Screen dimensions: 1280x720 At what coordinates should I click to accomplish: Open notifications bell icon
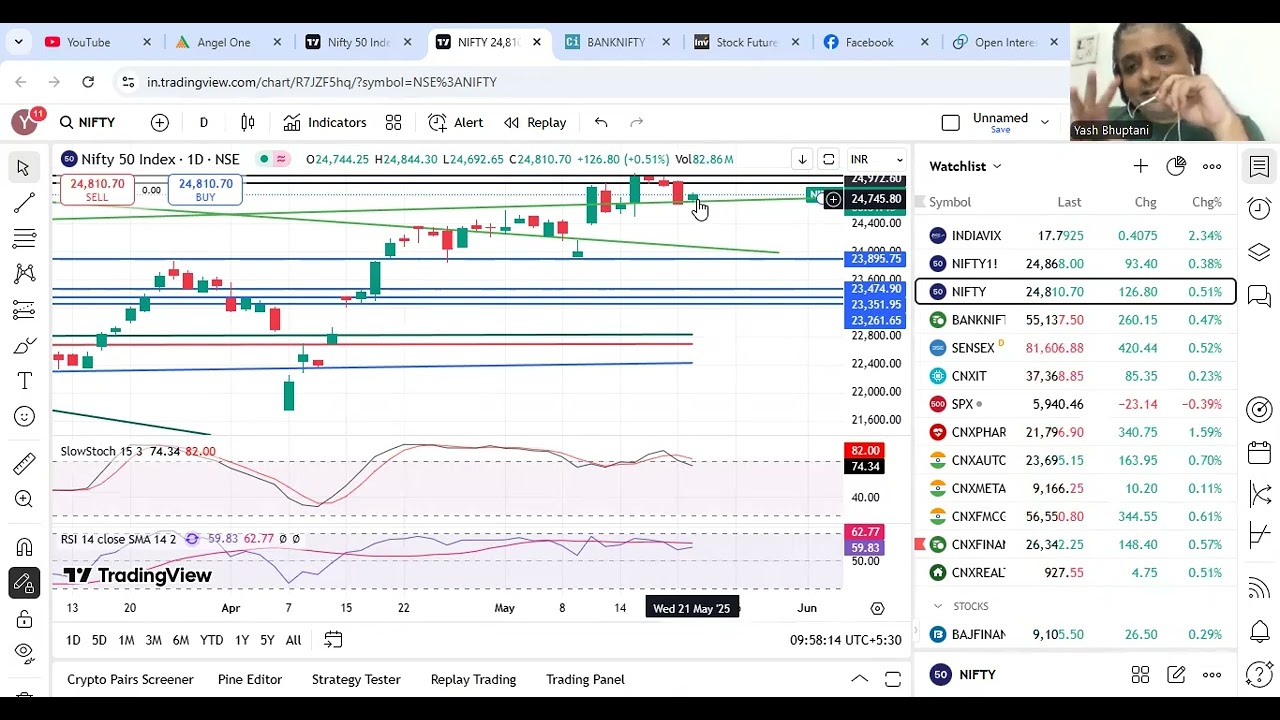point(1259,632)
